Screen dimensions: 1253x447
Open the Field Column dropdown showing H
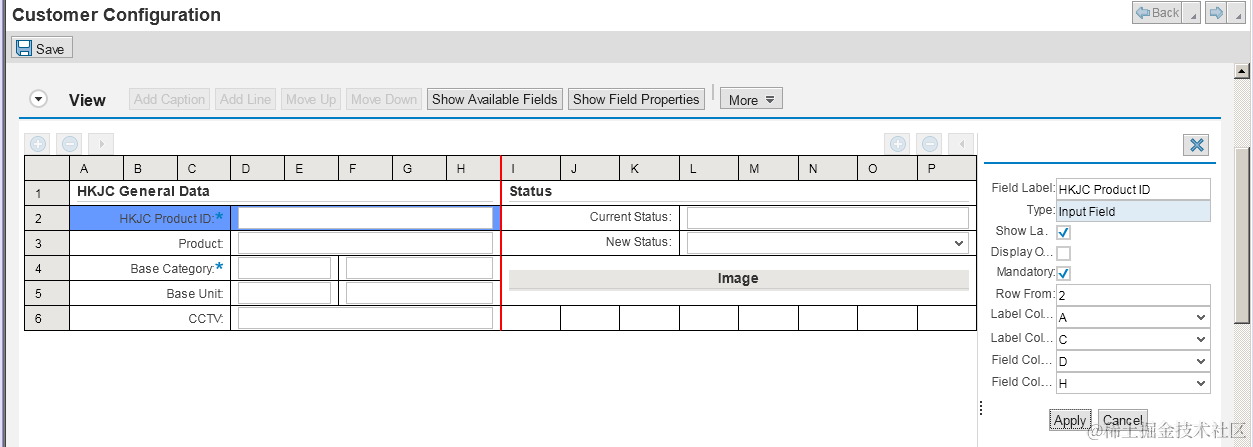click(1133, 383)
